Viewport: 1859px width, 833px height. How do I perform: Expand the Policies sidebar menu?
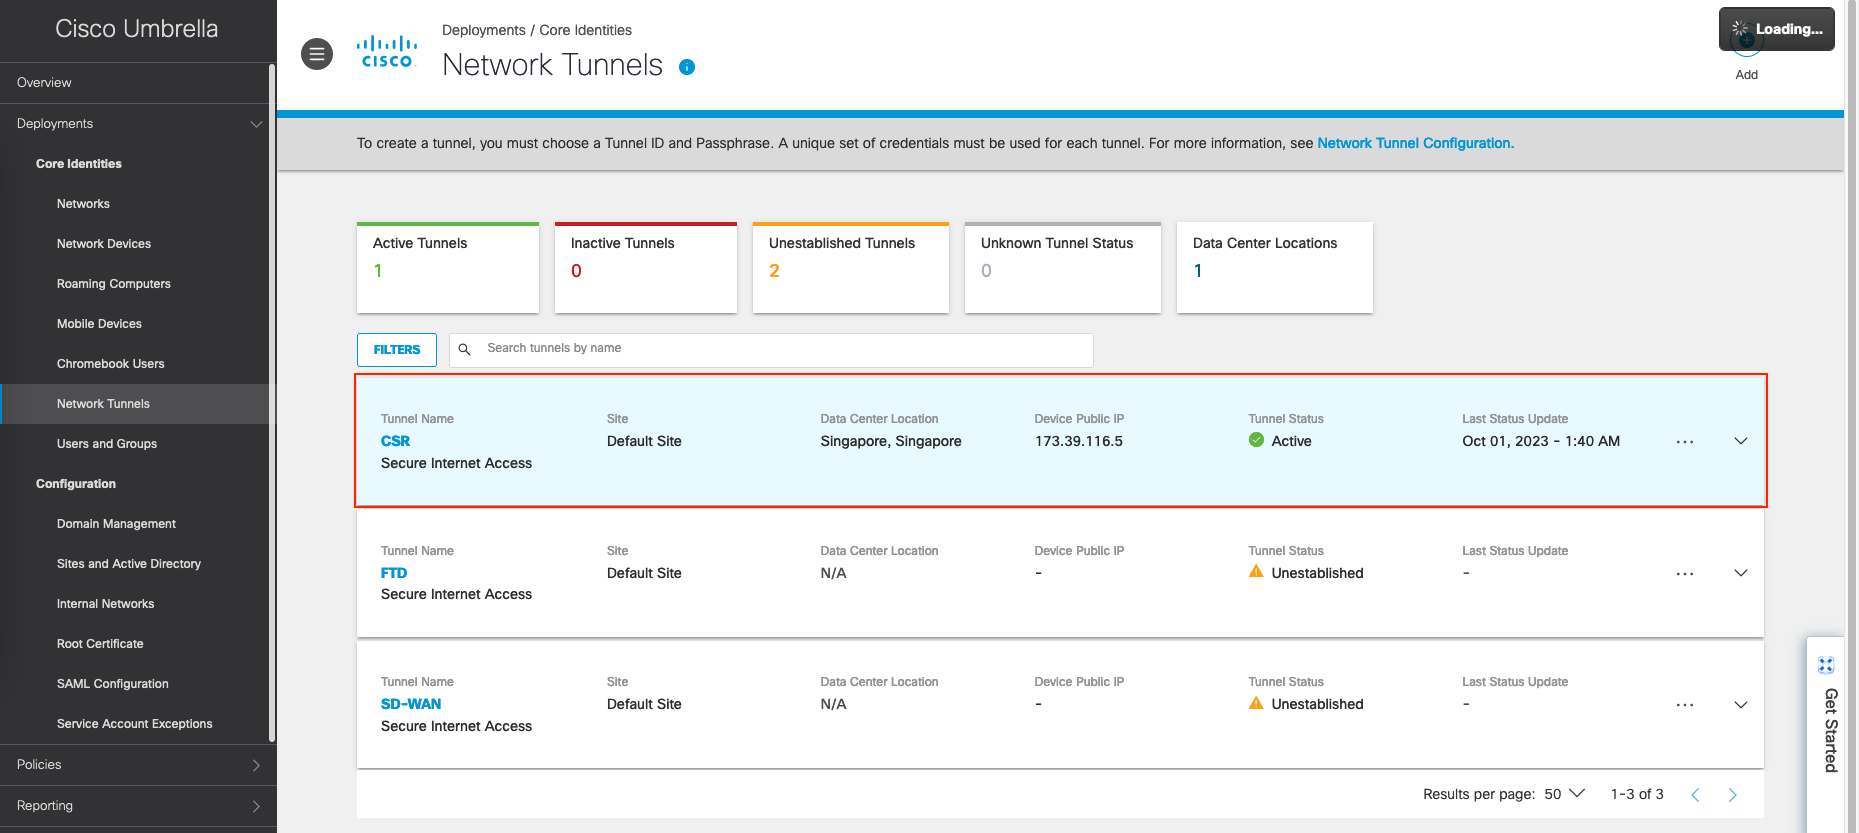point(256,765)
